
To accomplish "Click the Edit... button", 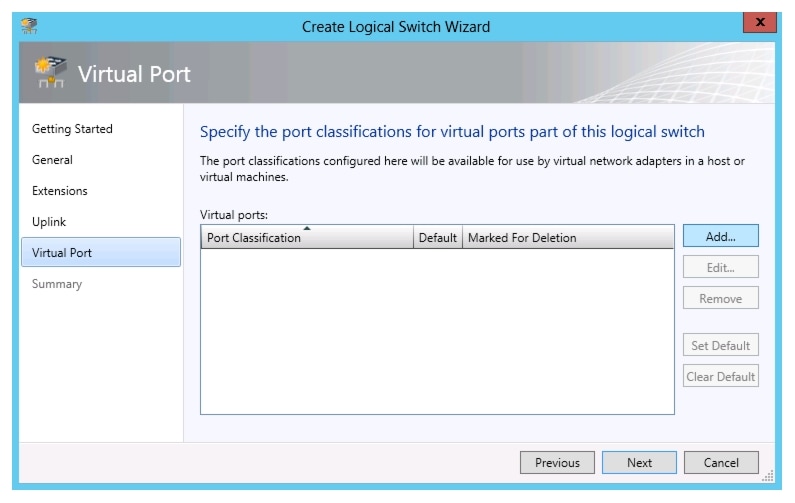I will tap(720, 267).
